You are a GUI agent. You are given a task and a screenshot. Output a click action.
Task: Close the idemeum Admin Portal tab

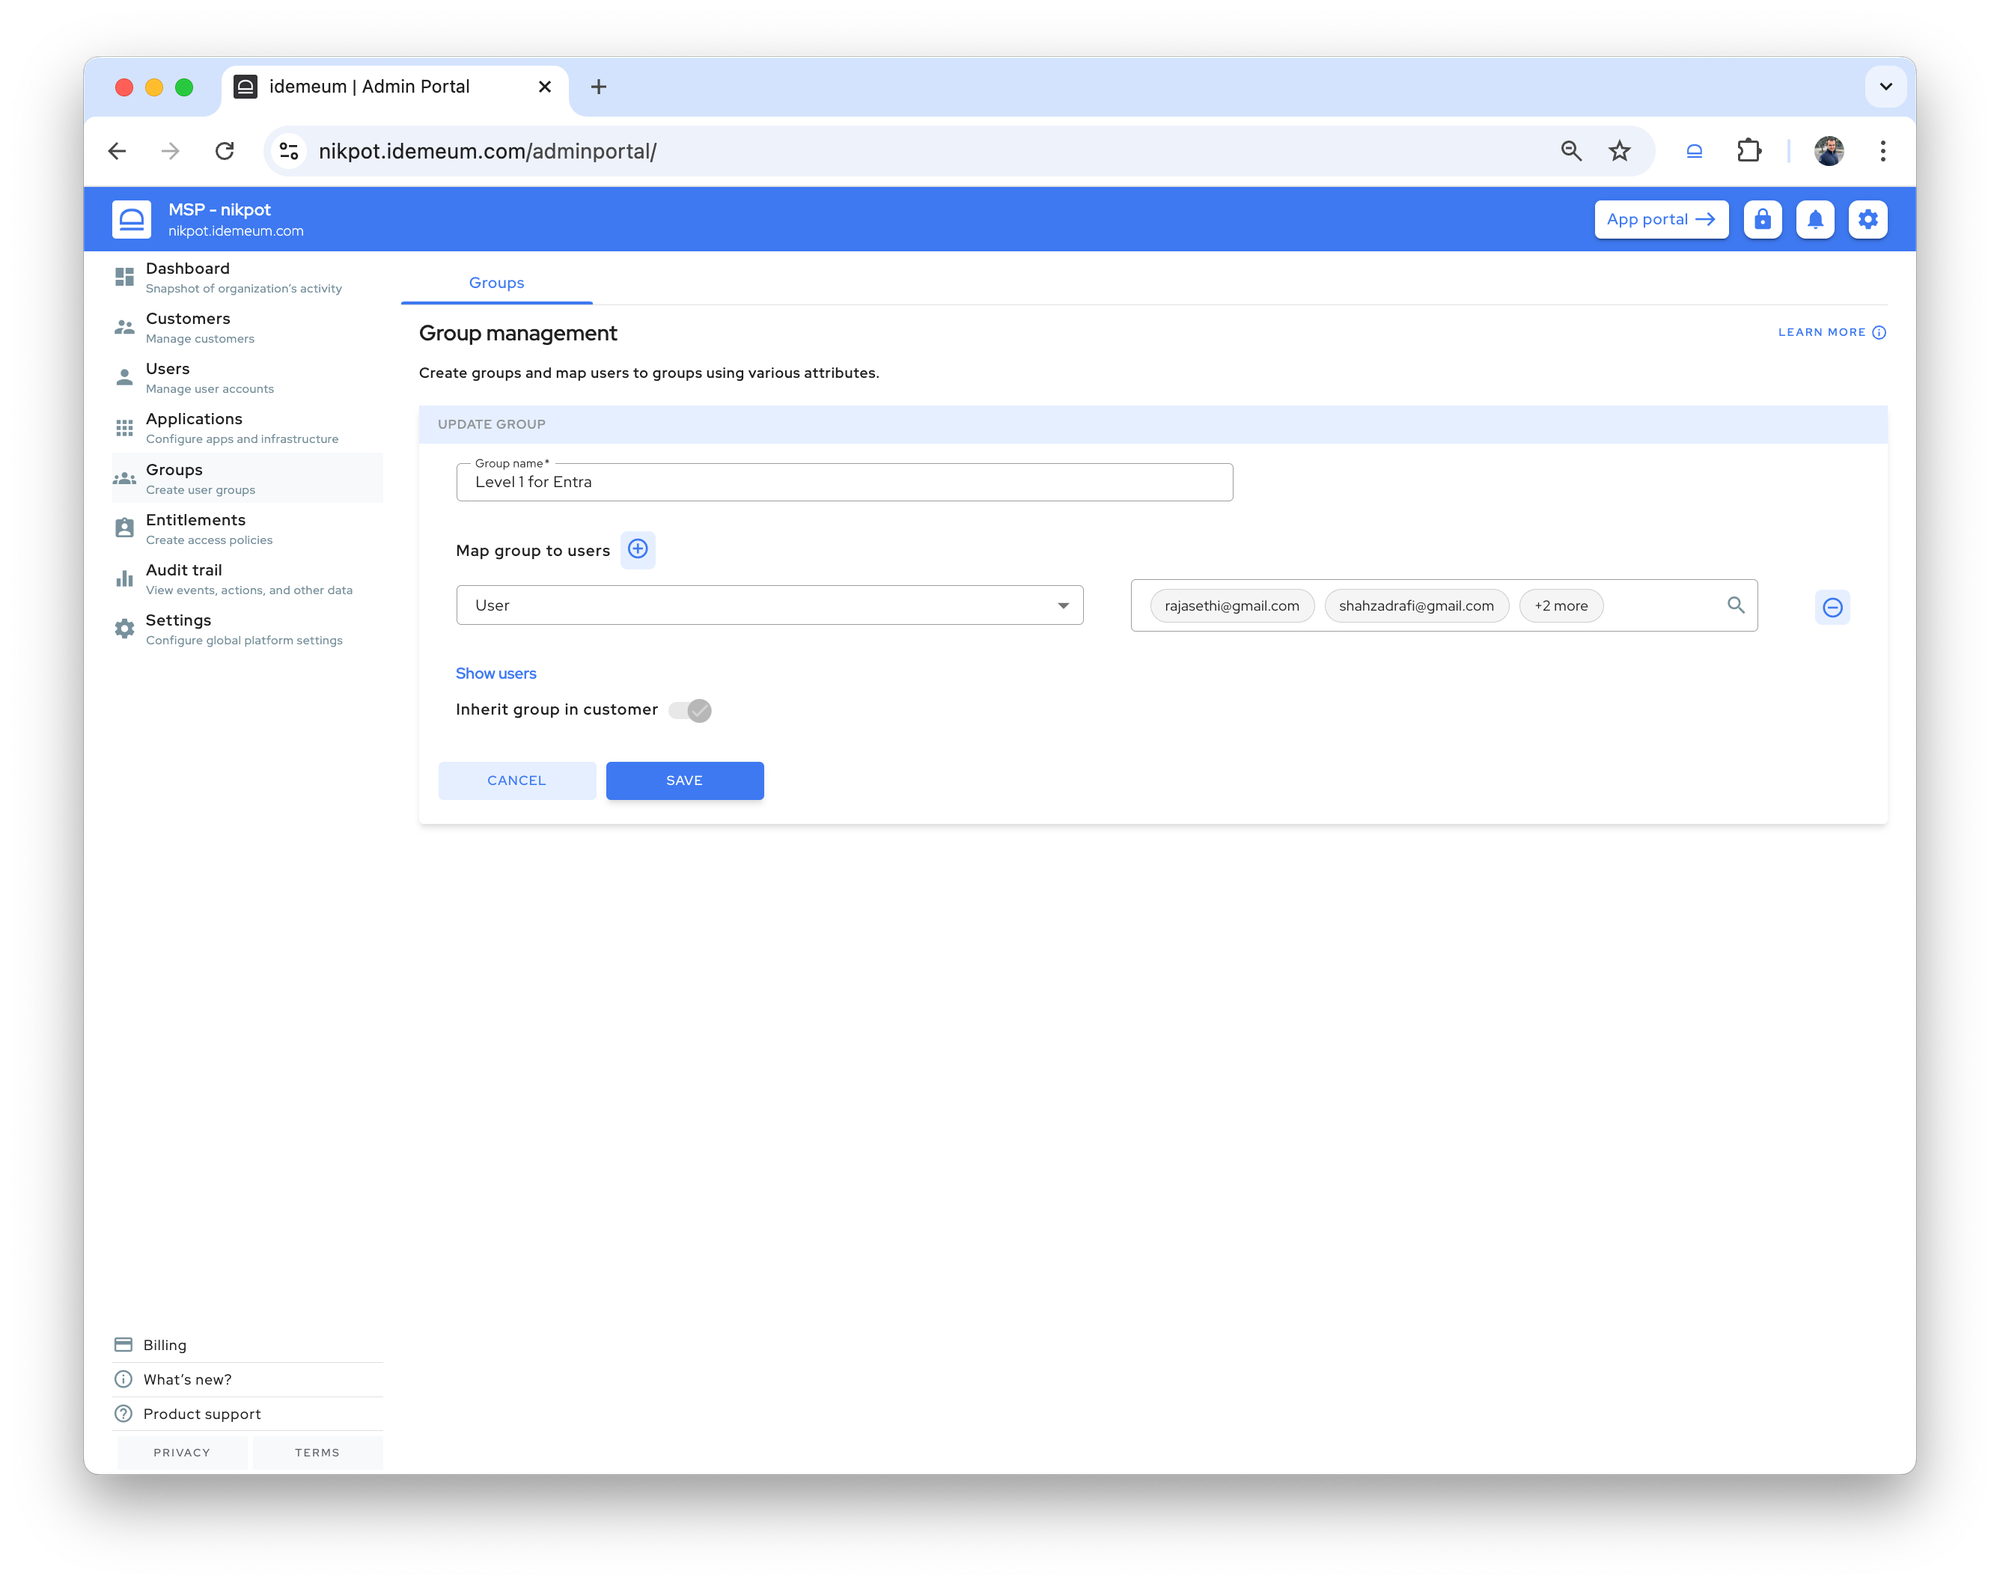pyautogui.click(x=544, y=87)
